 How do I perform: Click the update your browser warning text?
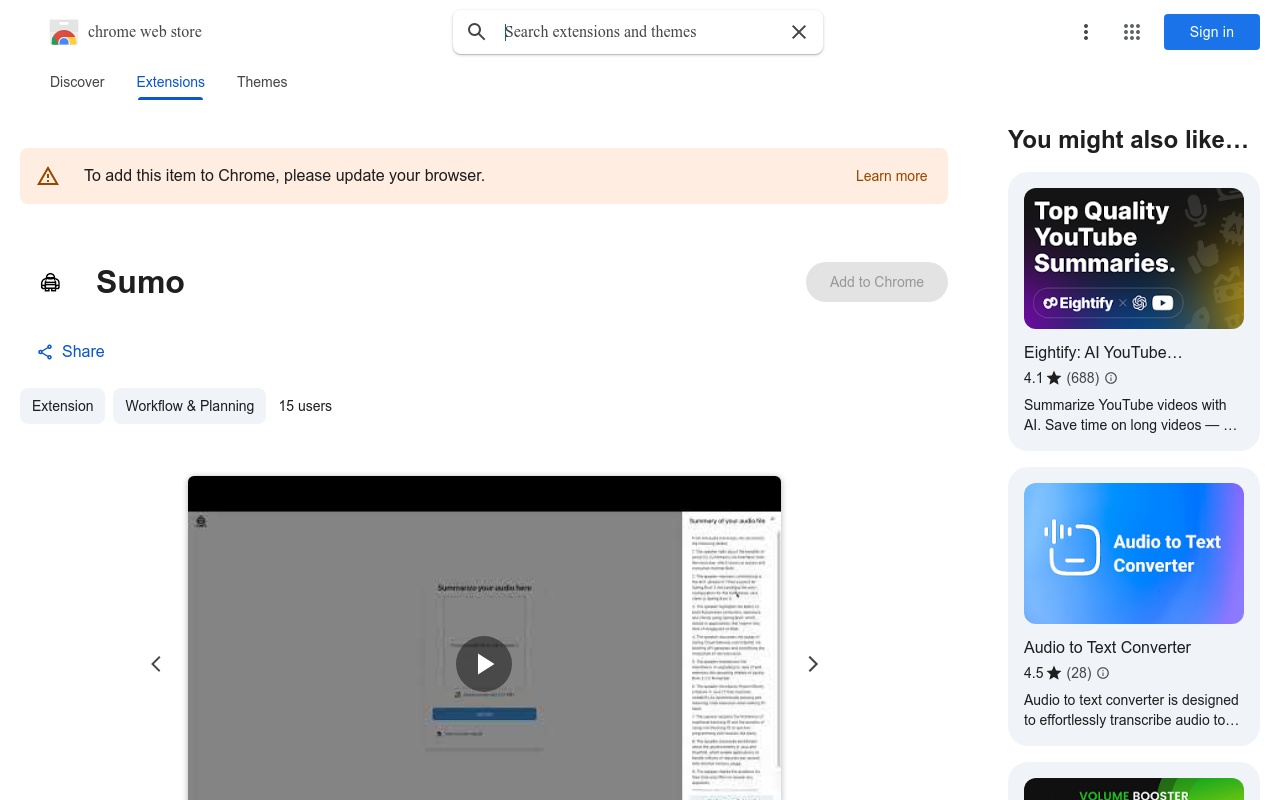[284, 176]
